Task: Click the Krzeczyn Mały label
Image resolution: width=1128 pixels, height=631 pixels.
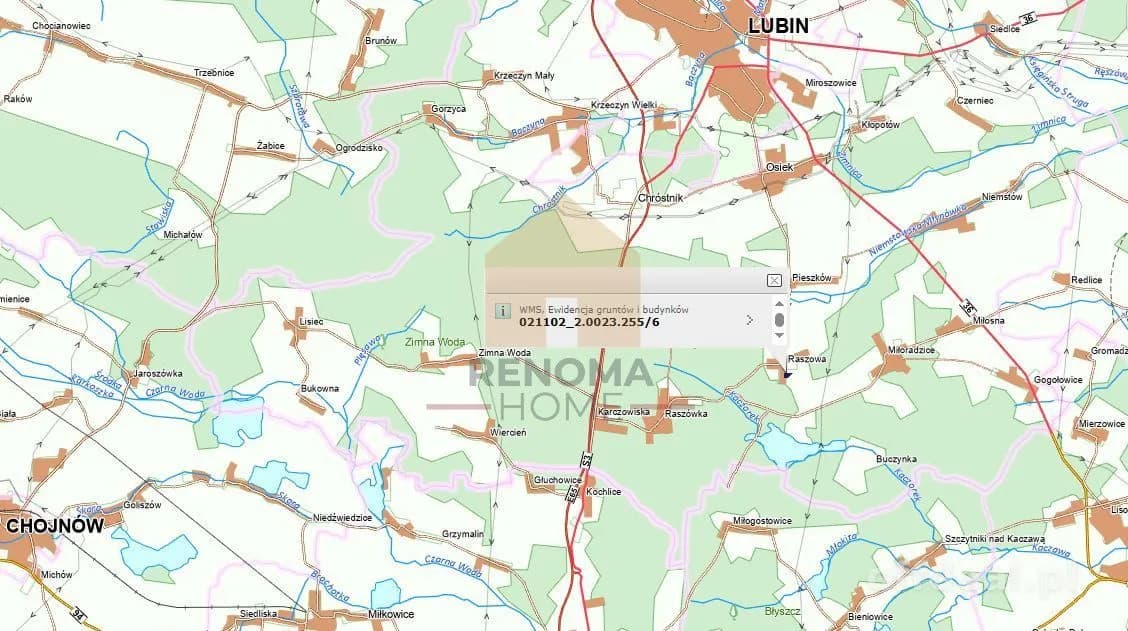Action: [524, 76]
